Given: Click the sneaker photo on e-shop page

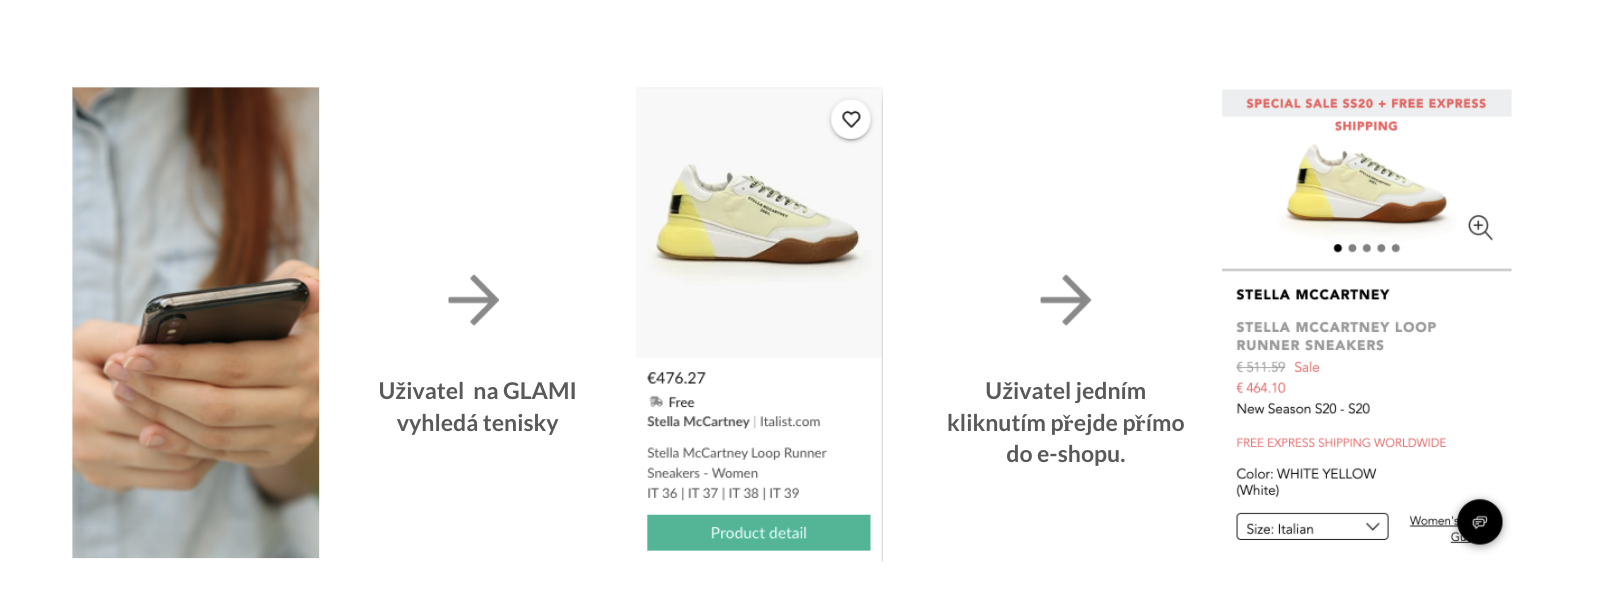Looking at the screenshot, I should click(1366, 184).
